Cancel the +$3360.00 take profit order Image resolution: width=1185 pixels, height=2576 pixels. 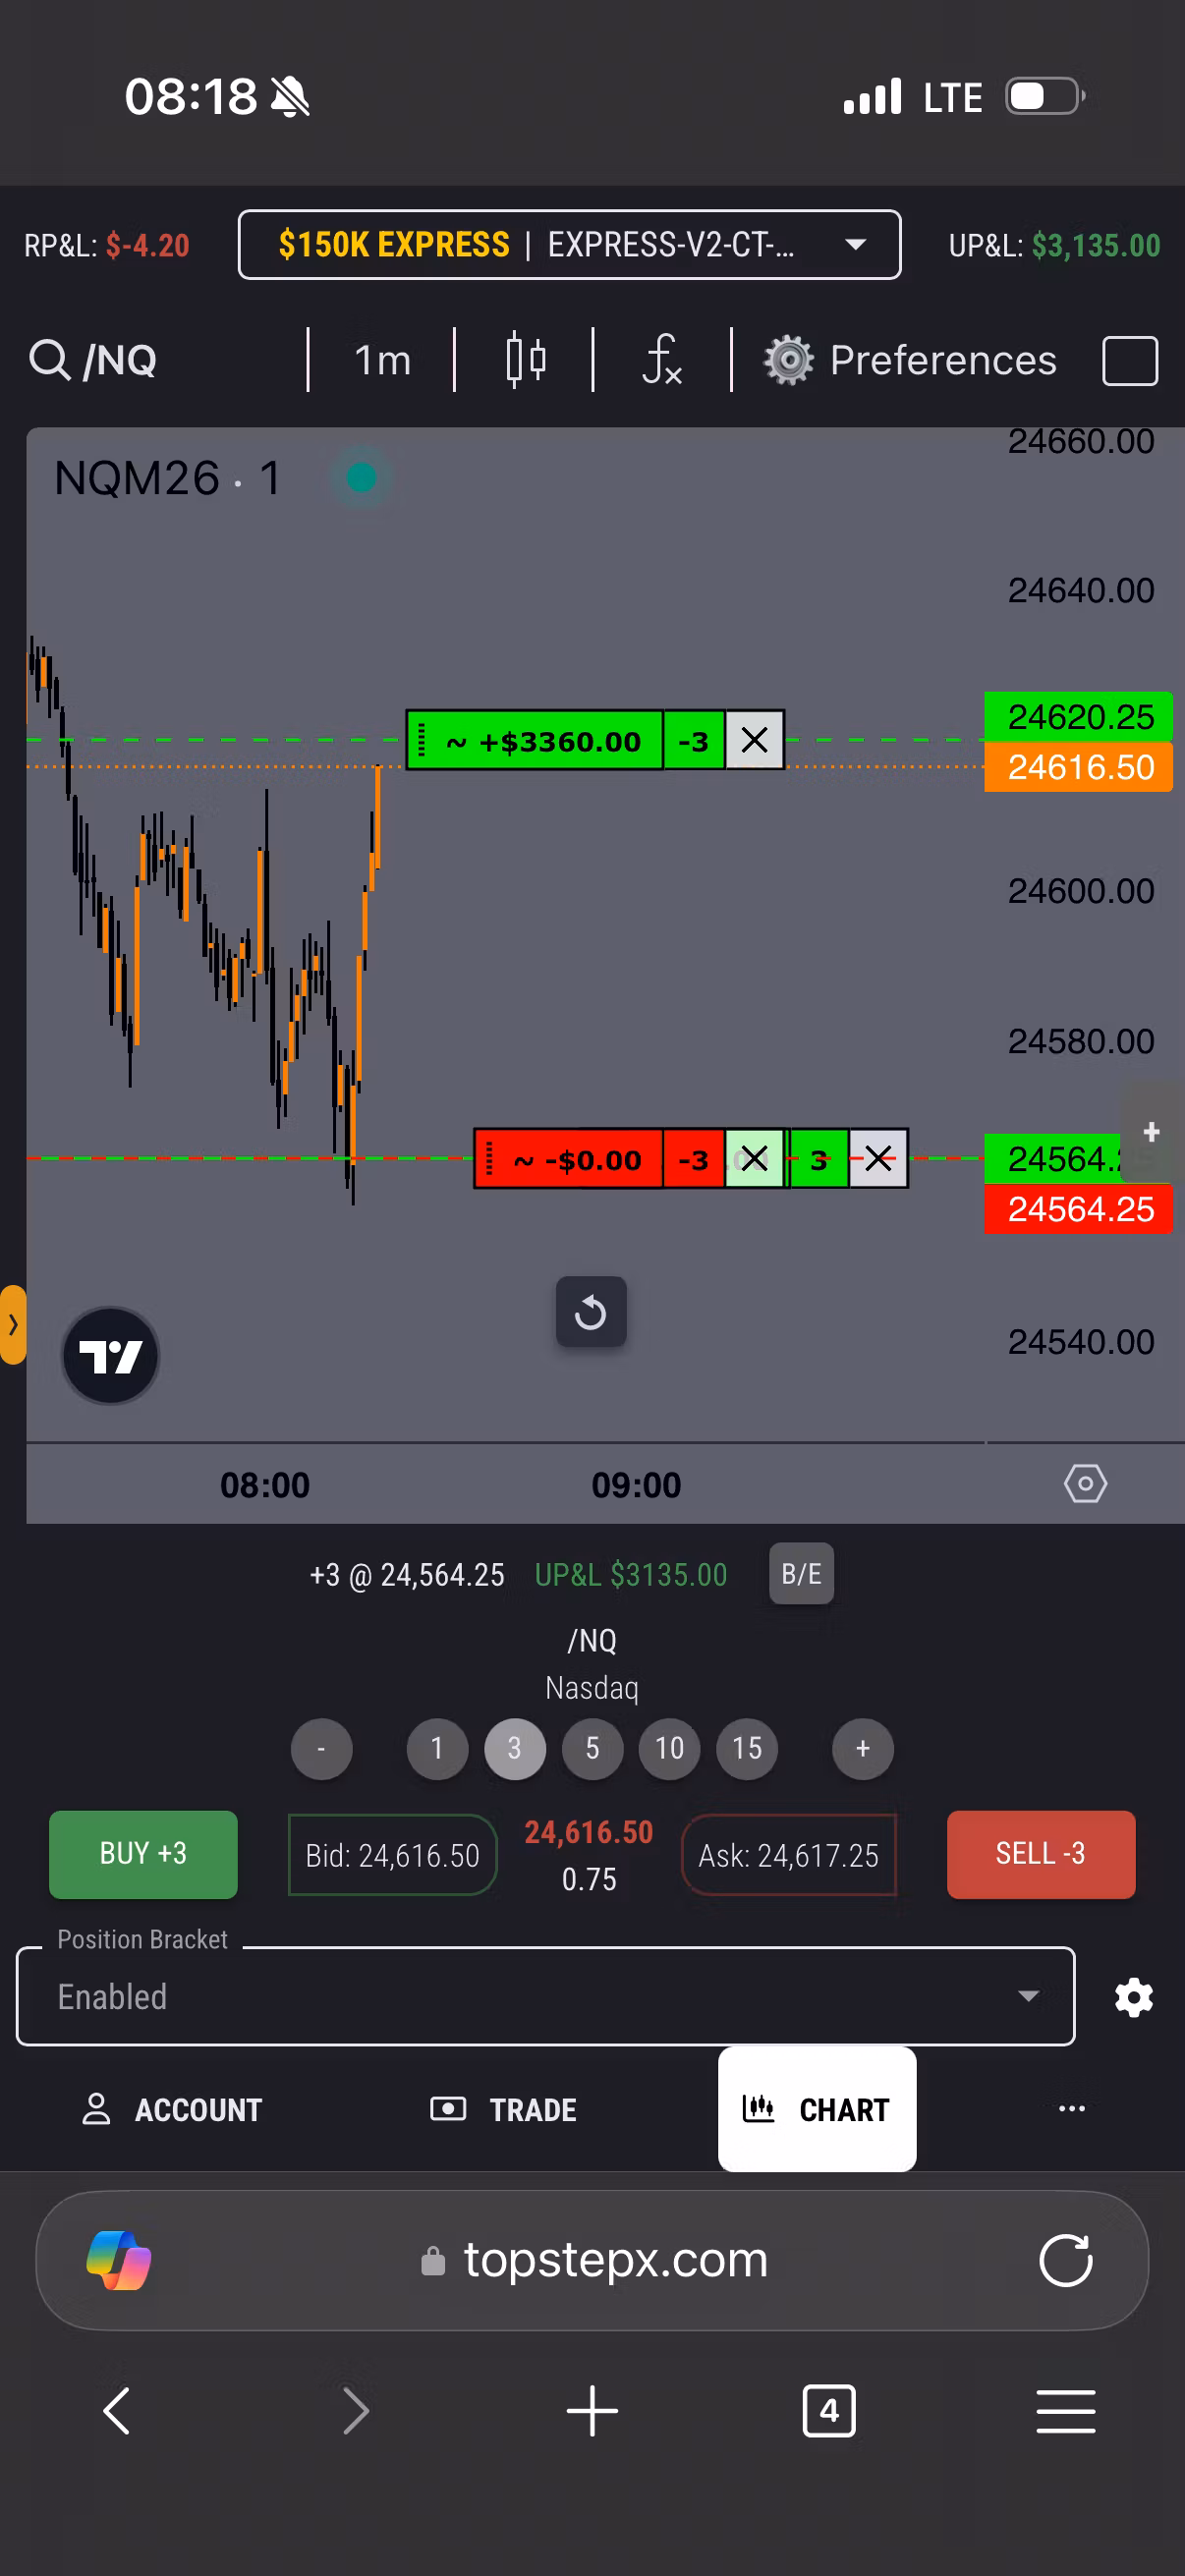(x=754, y=741)
